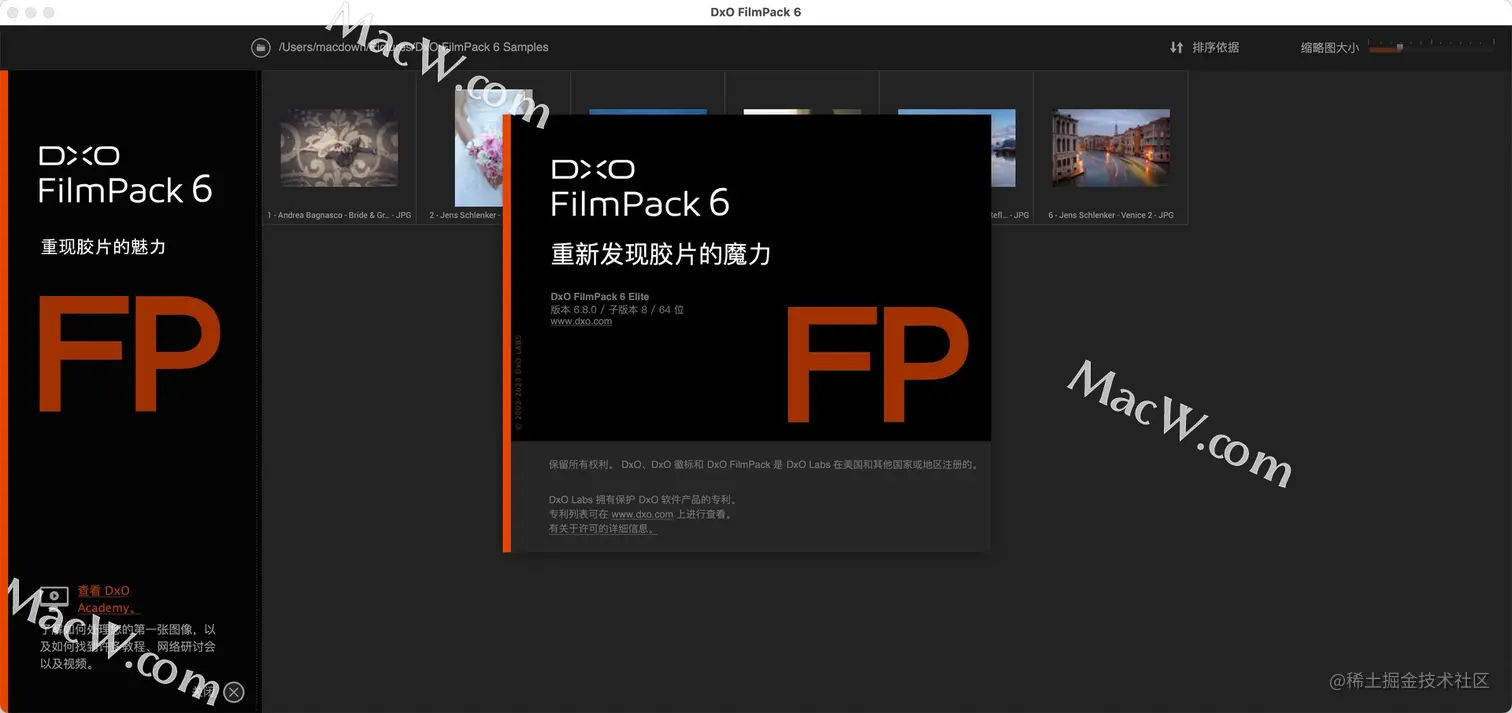The height and width of the screenshot is (713, 1512).
Task: Select the Jens Schlenker Venice 2 thumbnail
Action: coord(1111,148)
